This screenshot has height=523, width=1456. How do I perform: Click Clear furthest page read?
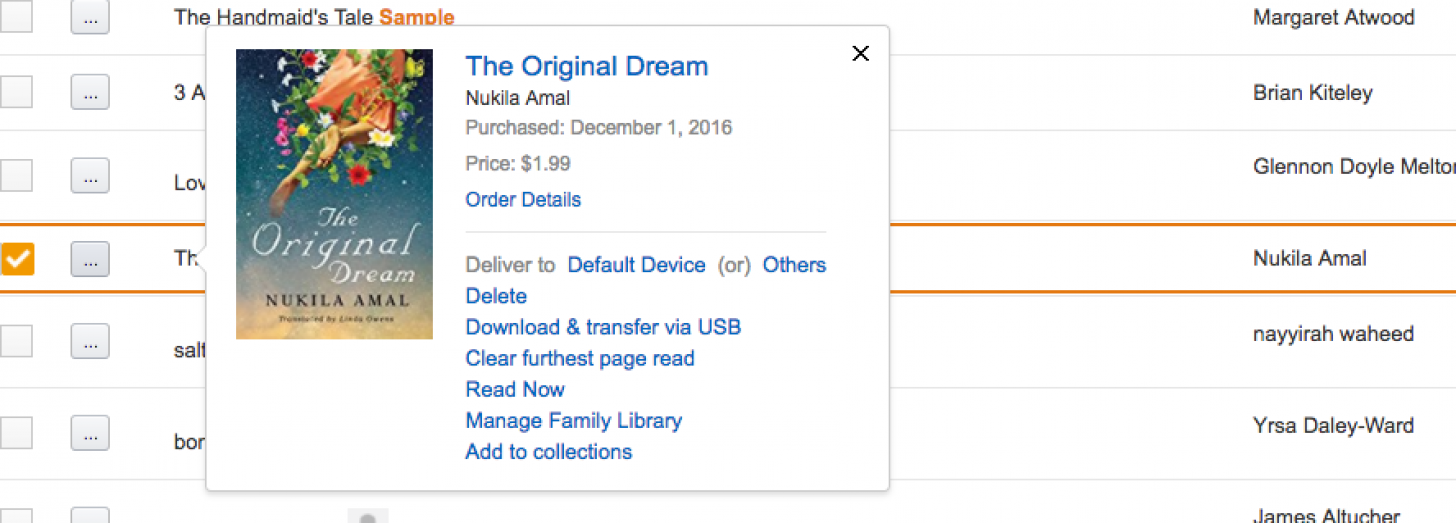[580, 358]
